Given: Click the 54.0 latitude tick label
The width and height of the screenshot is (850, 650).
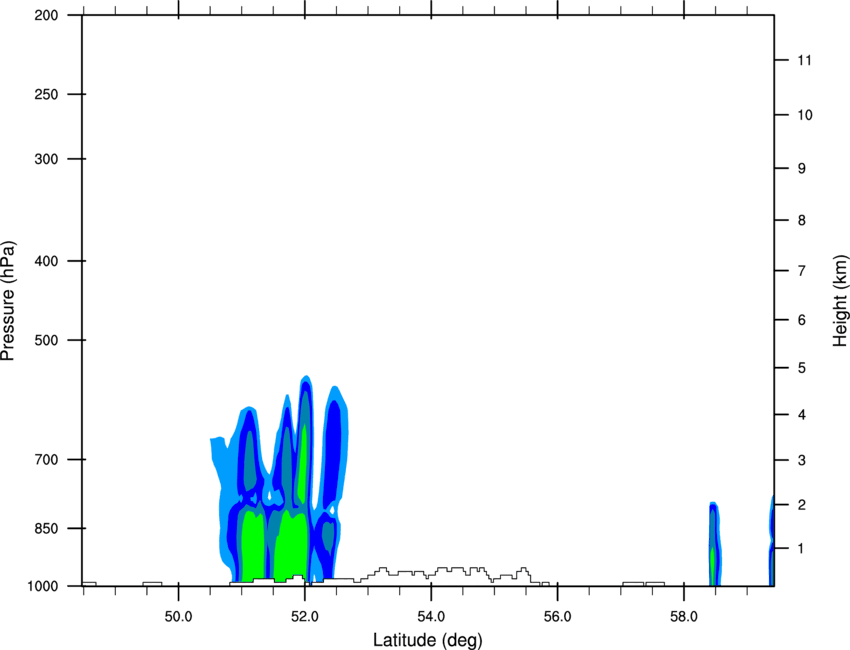Looking at the screenshot, I should (431, 617).
